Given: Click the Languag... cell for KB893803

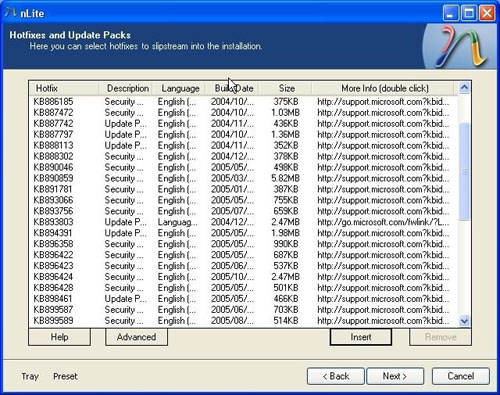Looking at the screenshot, I should tap(177, 222).
